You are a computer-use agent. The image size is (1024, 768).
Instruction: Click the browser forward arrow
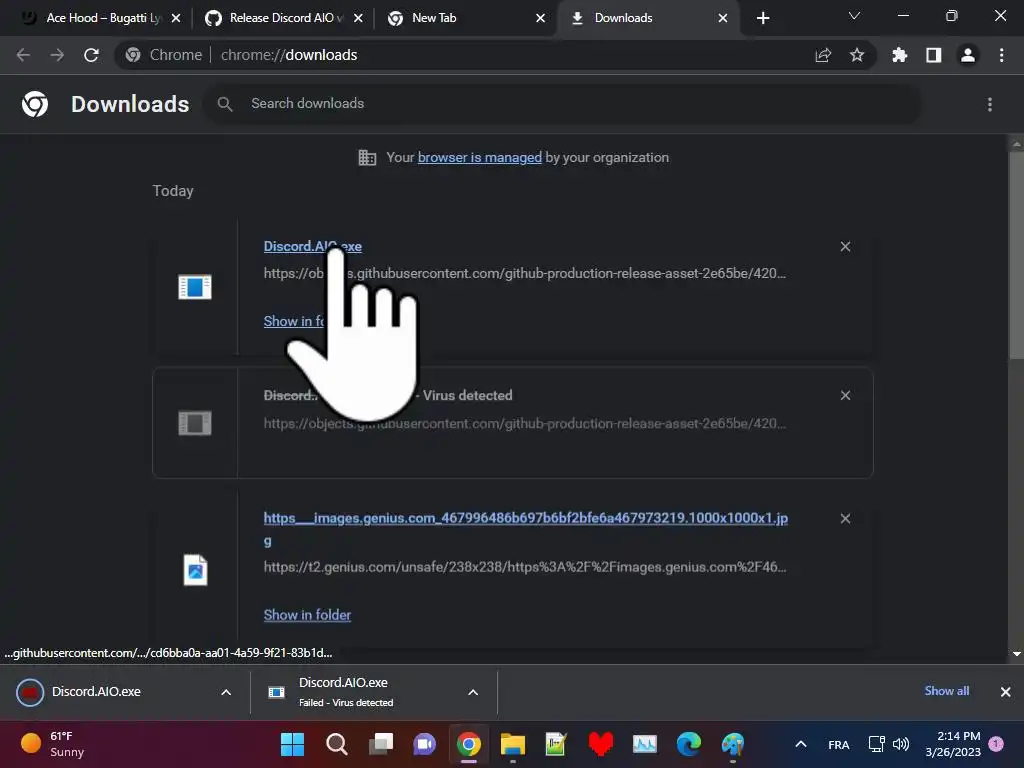57,55
